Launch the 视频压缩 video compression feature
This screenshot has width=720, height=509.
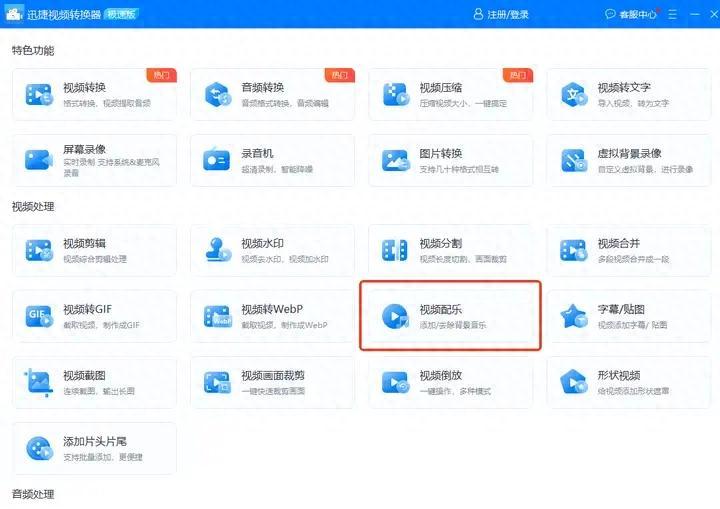(x=450, y=94)
